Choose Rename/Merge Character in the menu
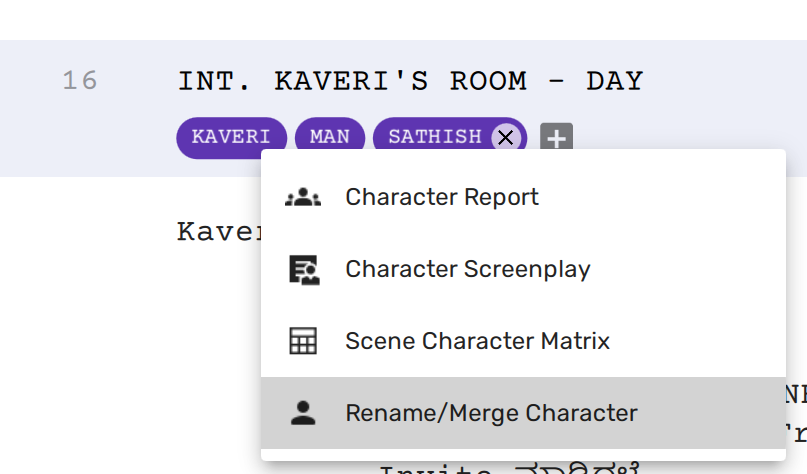 [491, 413]
